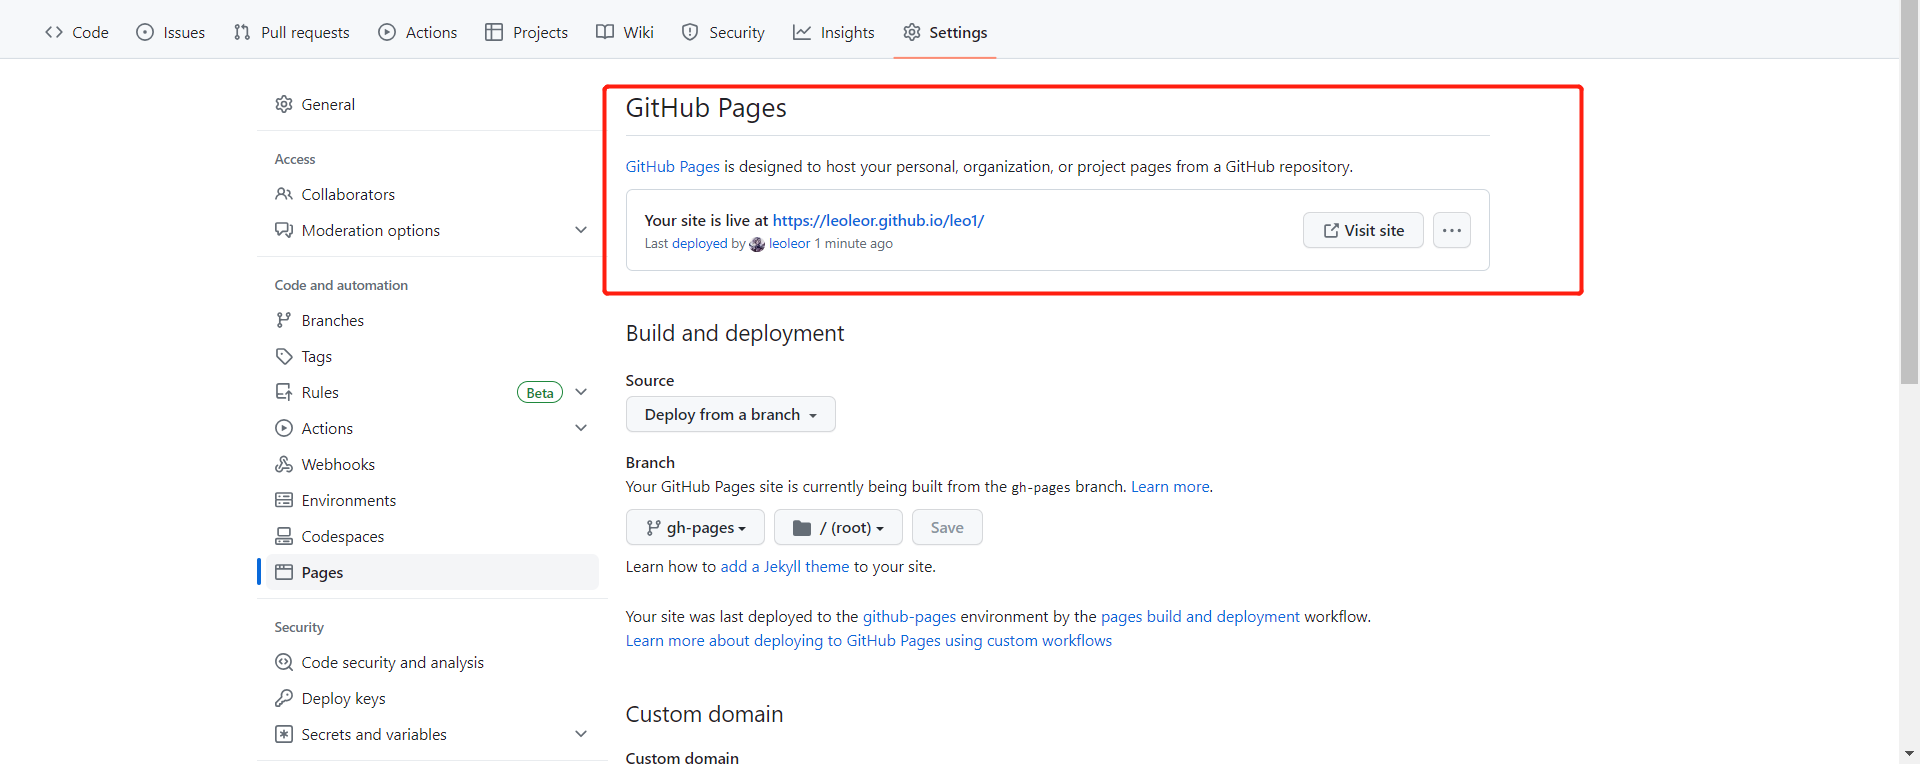The image size is (1920, 764).
Task: Go to the Actions repository tab
Action: 418,32
